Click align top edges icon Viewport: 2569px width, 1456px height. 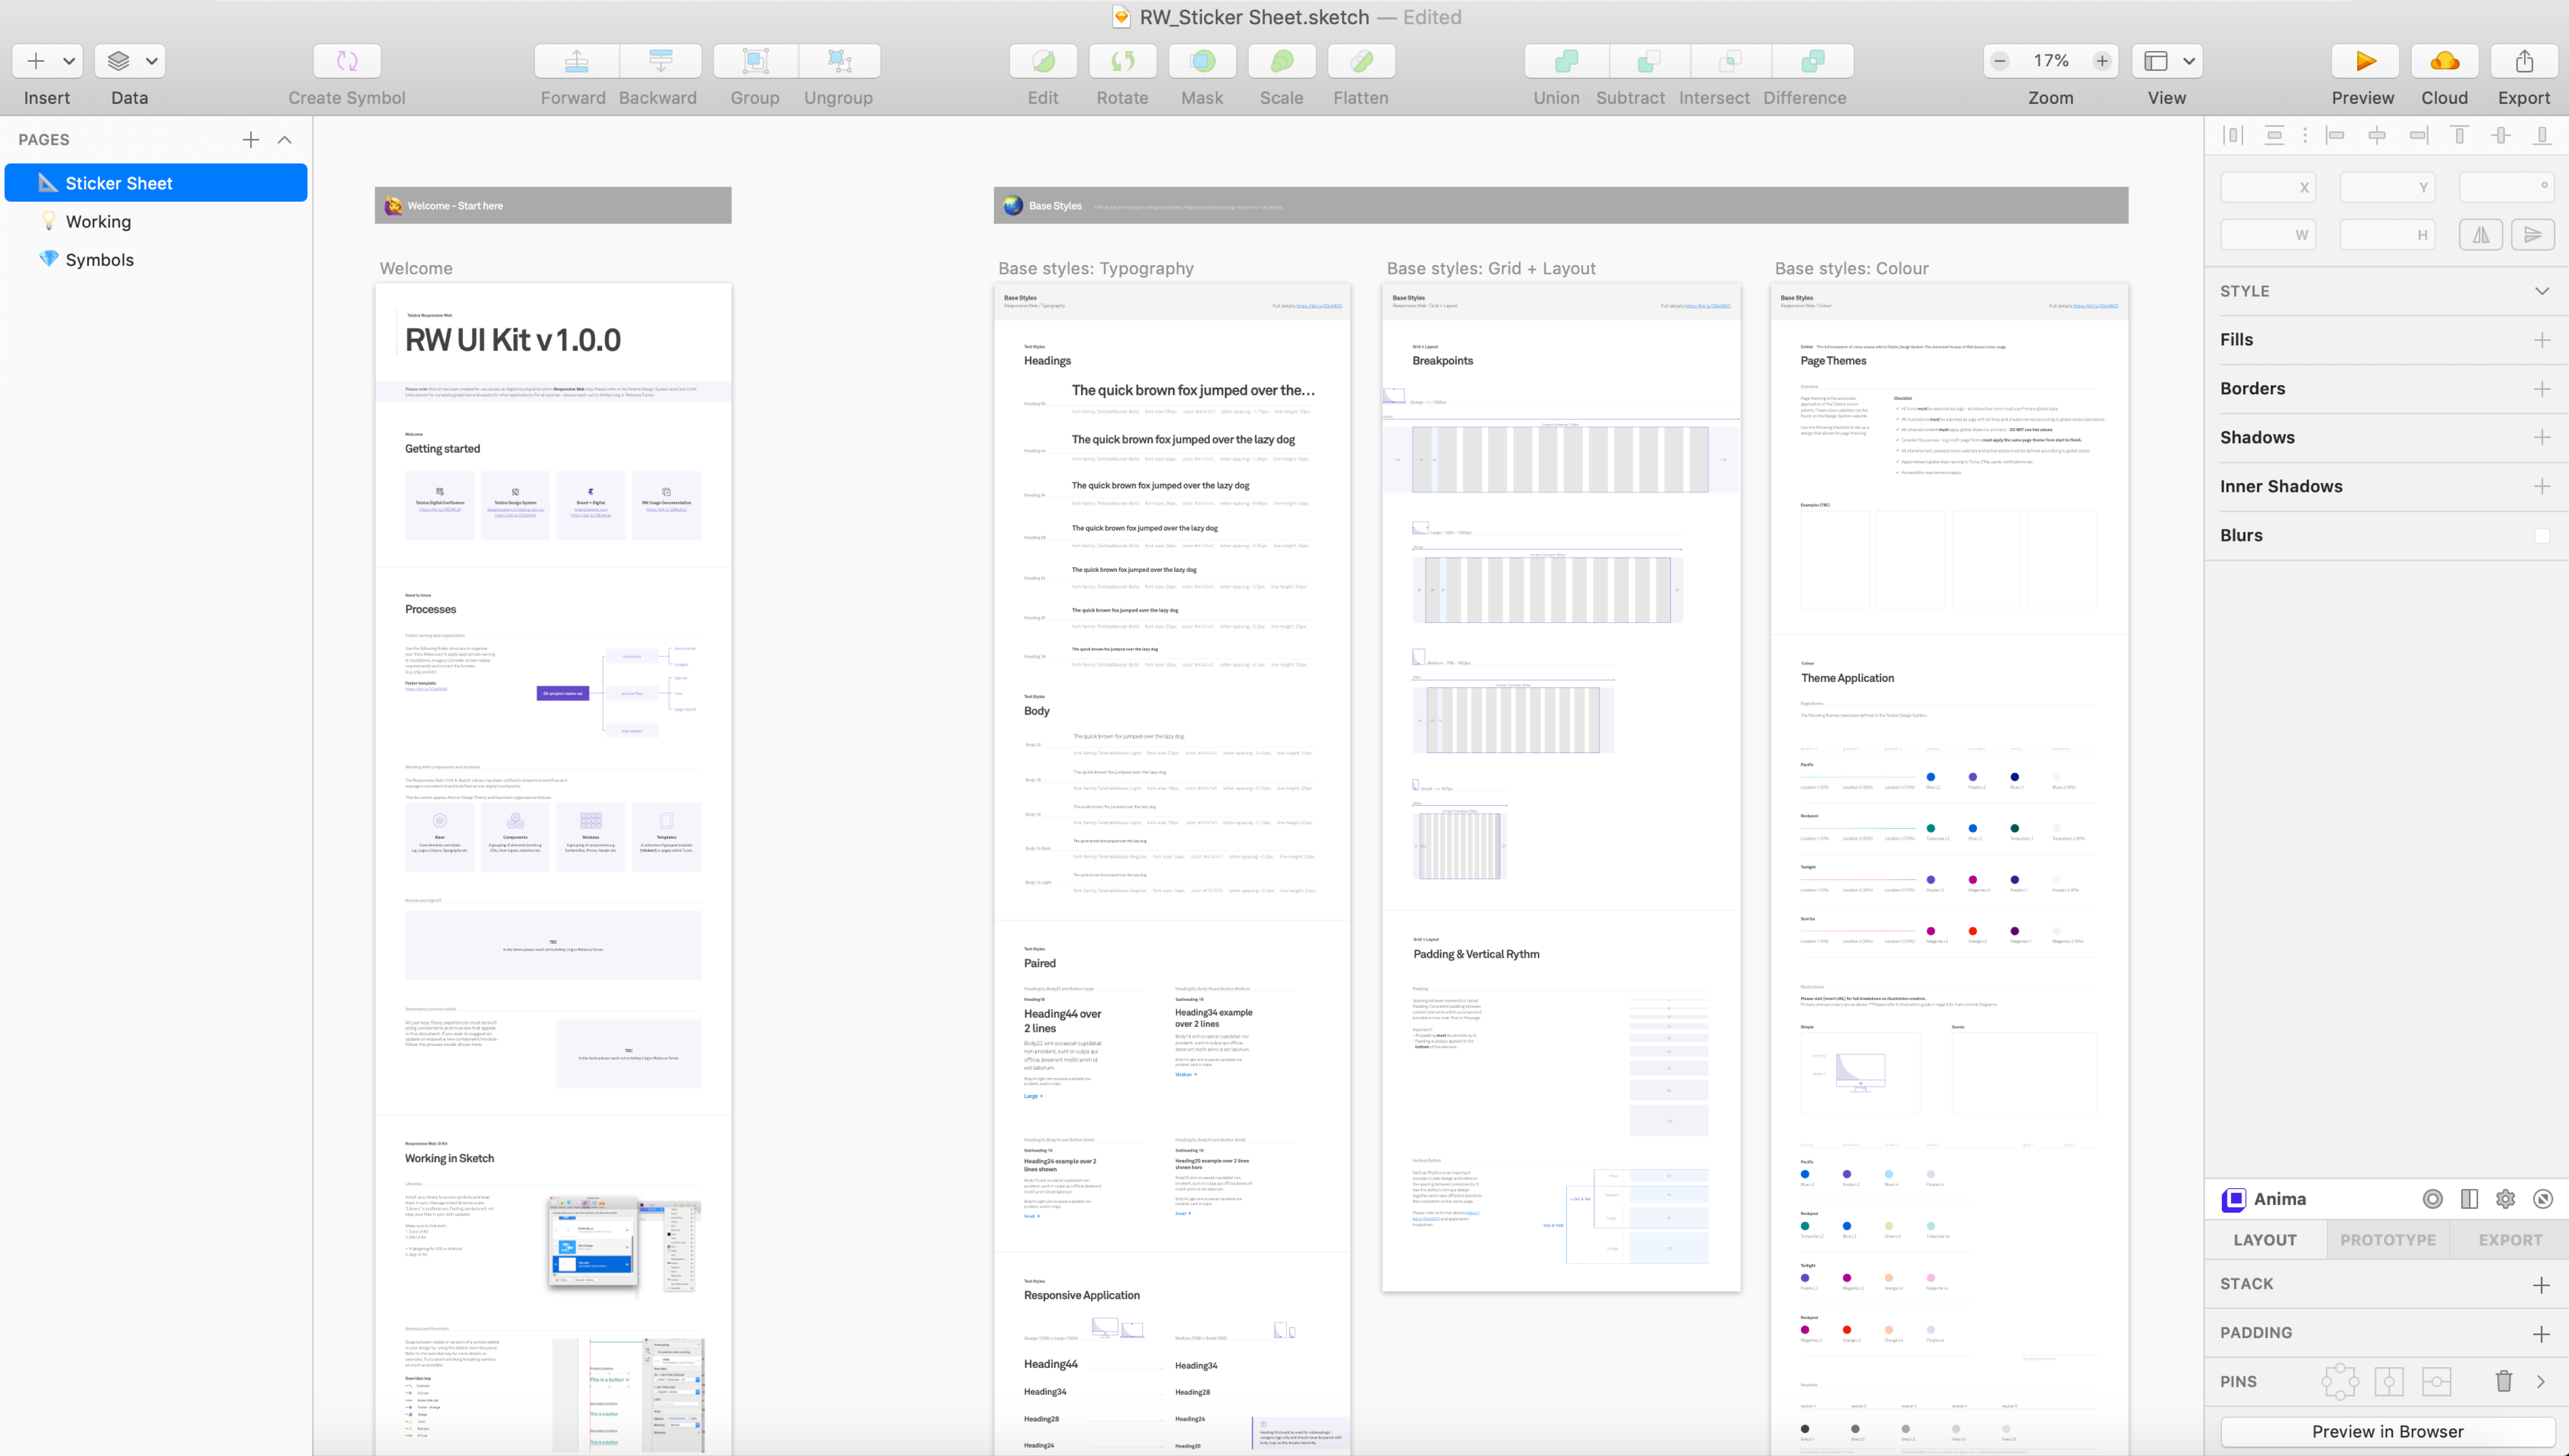pos(2460,135)
